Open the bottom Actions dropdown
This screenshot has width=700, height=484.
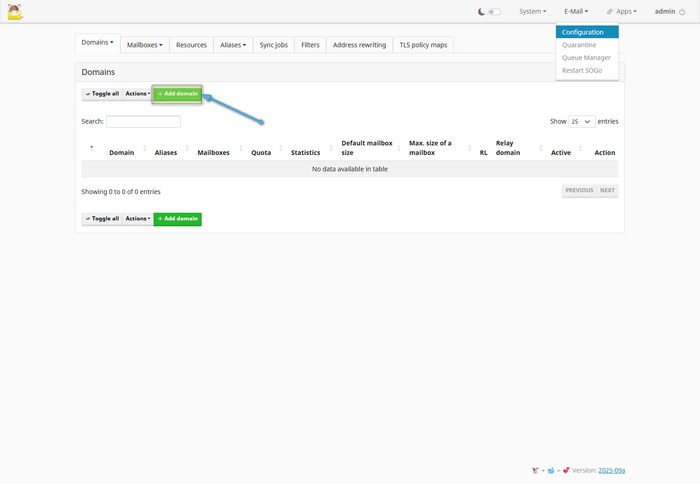(138, 219)
